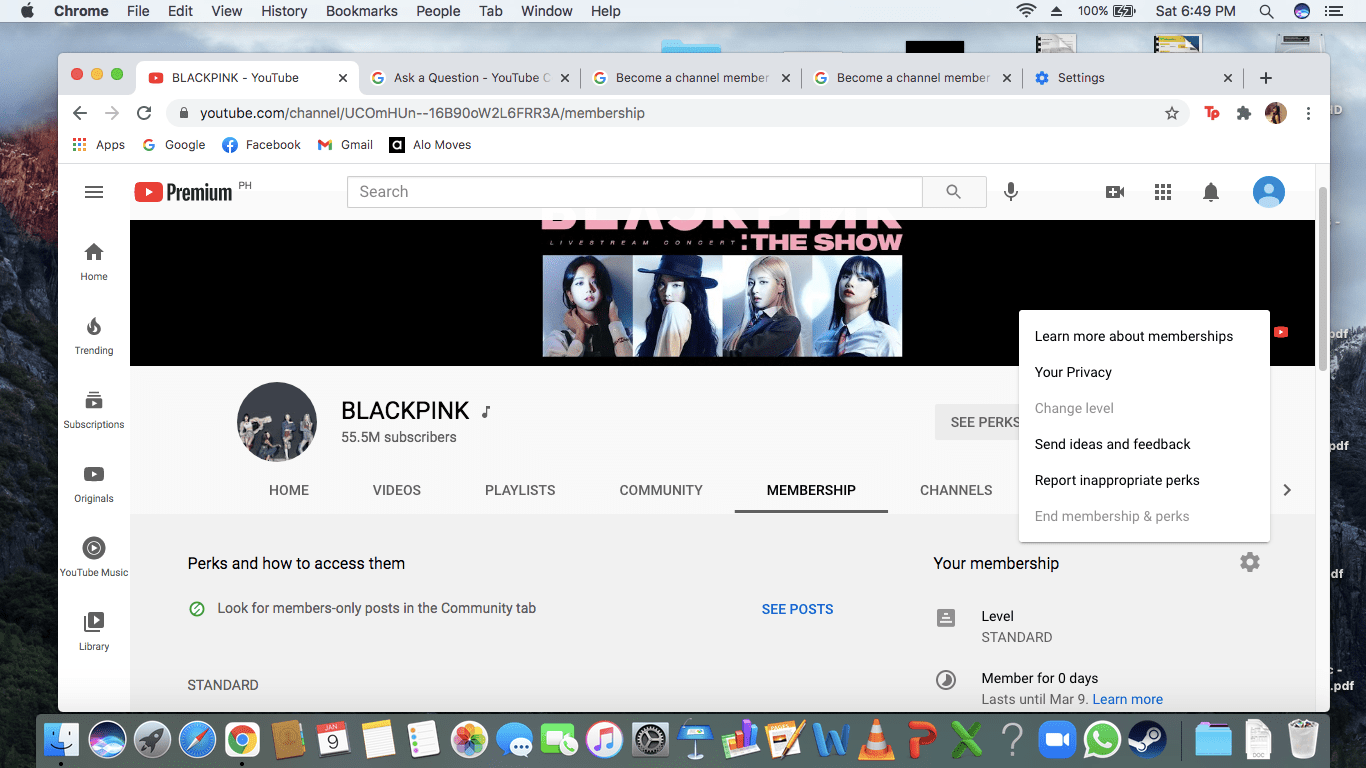Open the Google bookmark

[x=174, y=145]
